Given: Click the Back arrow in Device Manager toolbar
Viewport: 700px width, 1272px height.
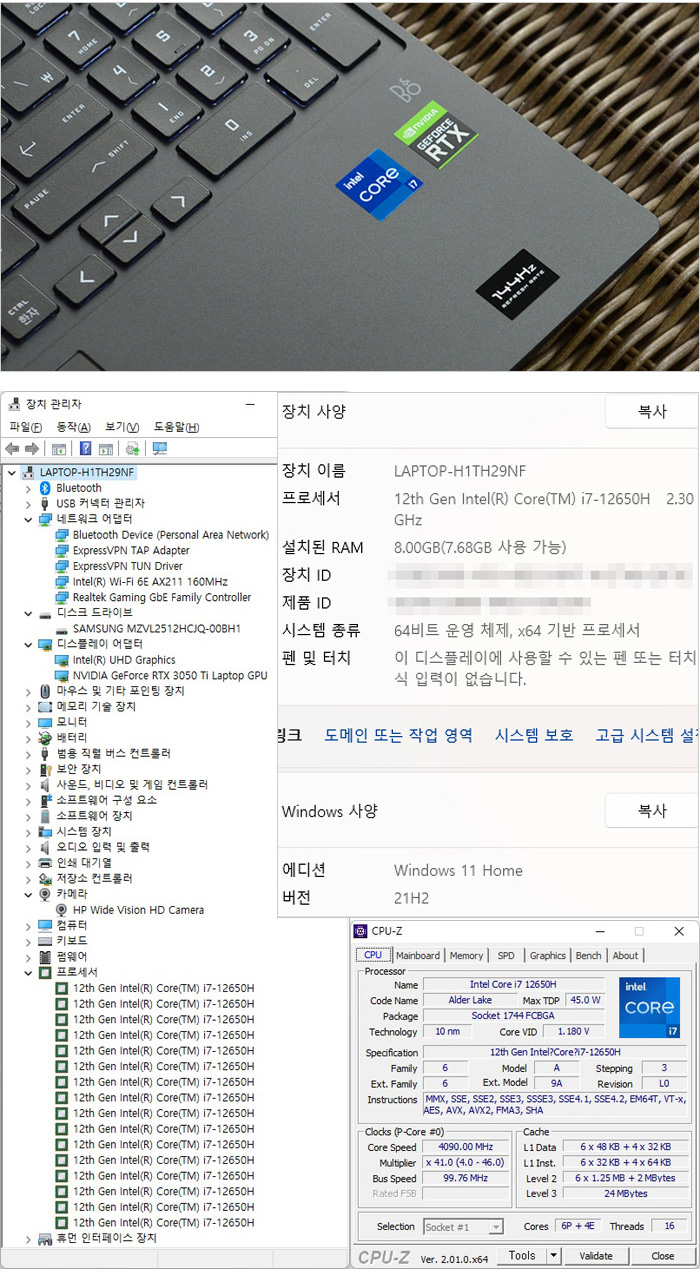Looking at the screenshot, I should coord(12,449).
